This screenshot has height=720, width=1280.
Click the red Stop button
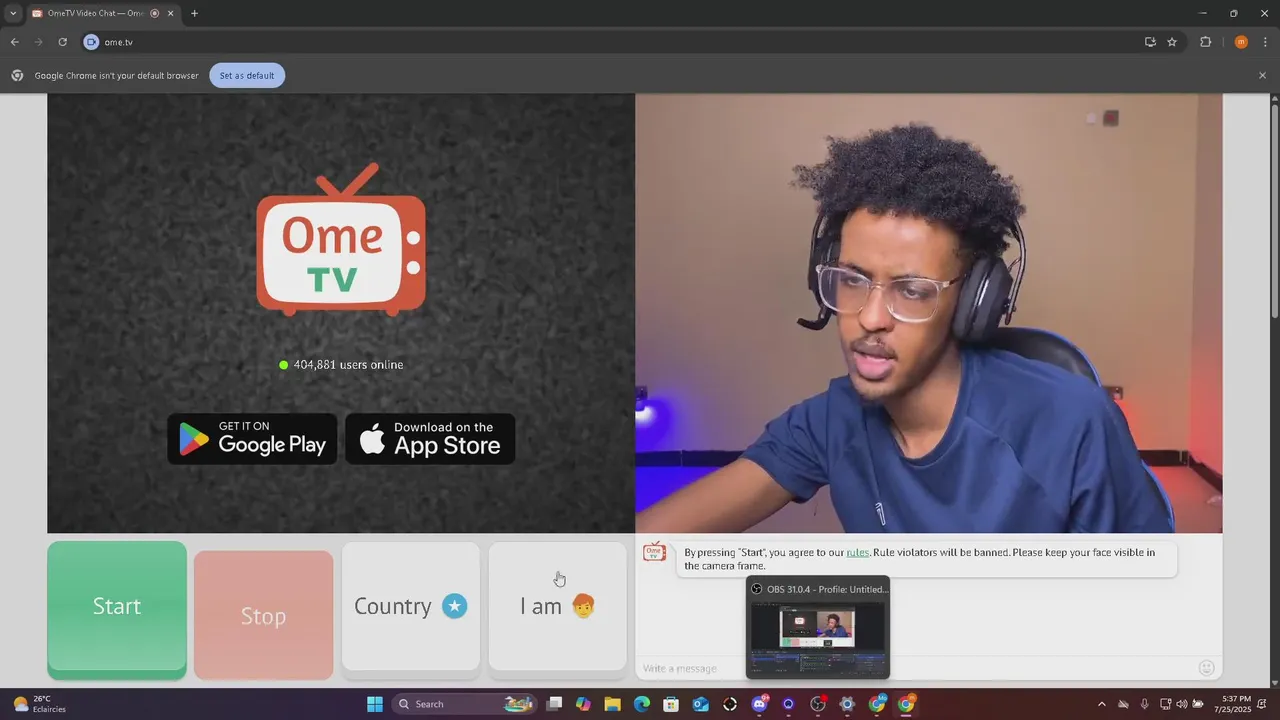[x=263, y=615]
